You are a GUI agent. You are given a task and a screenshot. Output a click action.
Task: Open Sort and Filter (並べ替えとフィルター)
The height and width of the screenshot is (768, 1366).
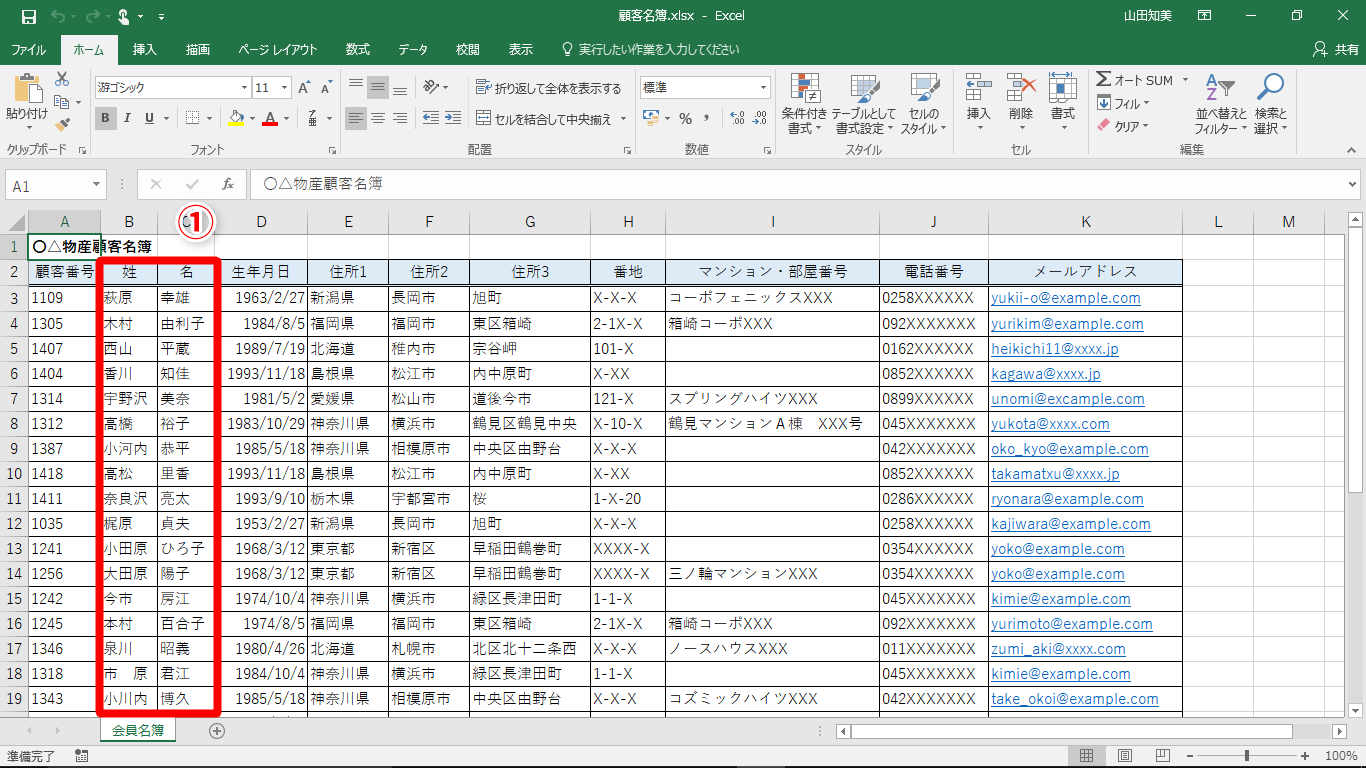tap(1221, 104)
